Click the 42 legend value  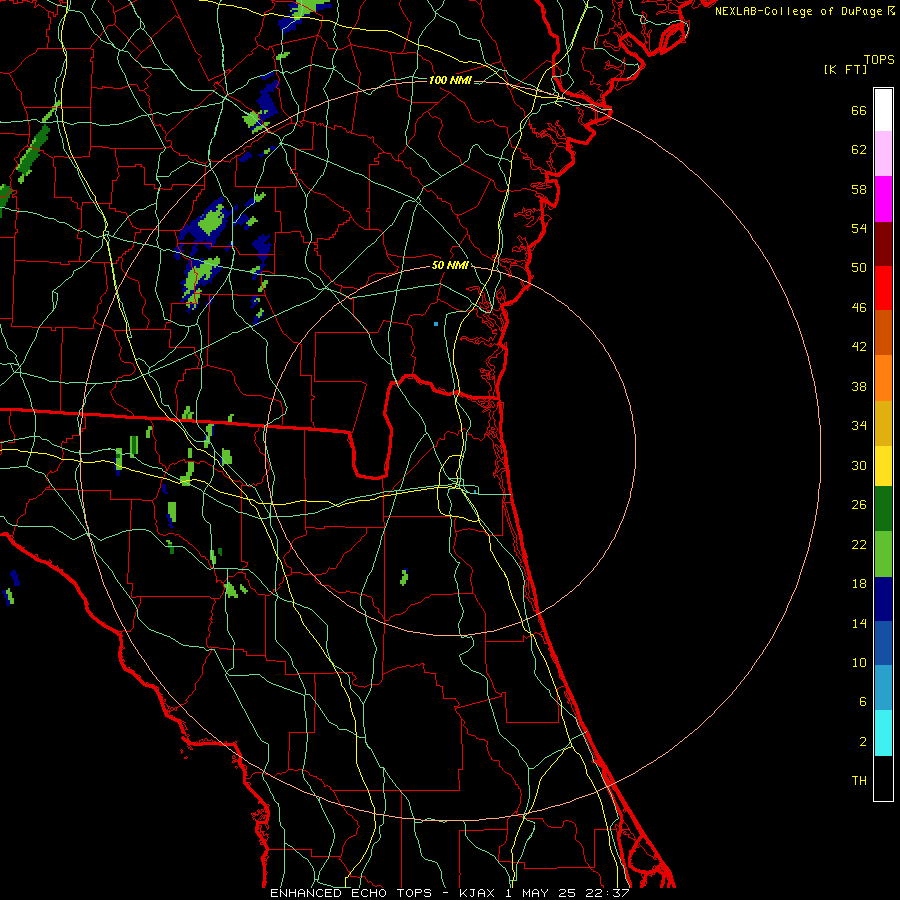[x=859, y=347]
